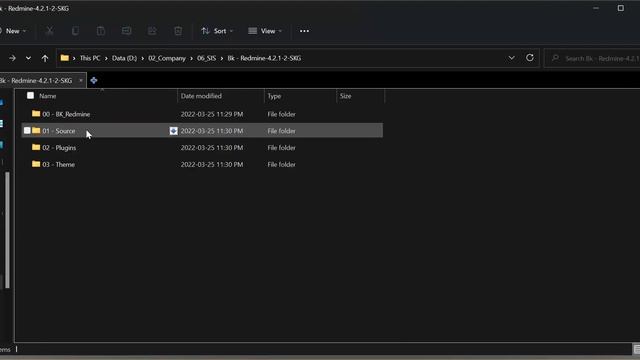Open the View dropdown menu
The height and width of the screenshot is (360, 640).
[265, 31]
